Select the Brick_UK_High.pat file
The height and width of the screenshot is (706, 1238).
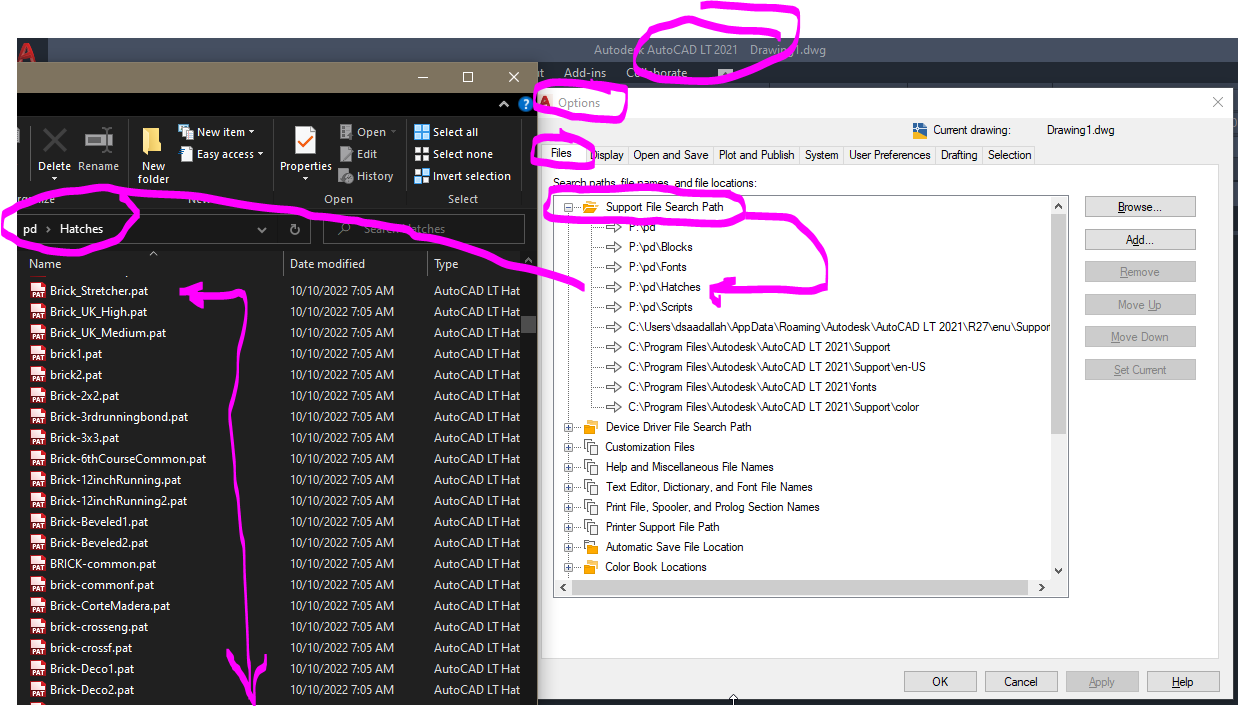tap(98, 312)
